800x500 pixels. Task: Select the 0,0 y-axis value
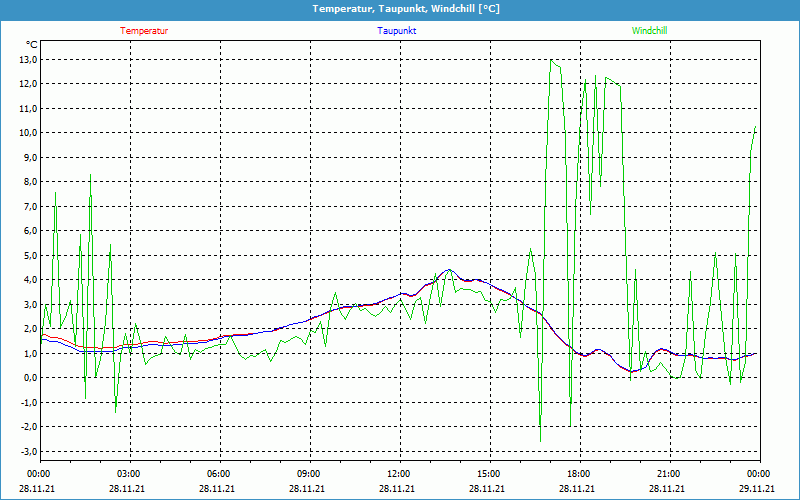(x=28, y=378)
